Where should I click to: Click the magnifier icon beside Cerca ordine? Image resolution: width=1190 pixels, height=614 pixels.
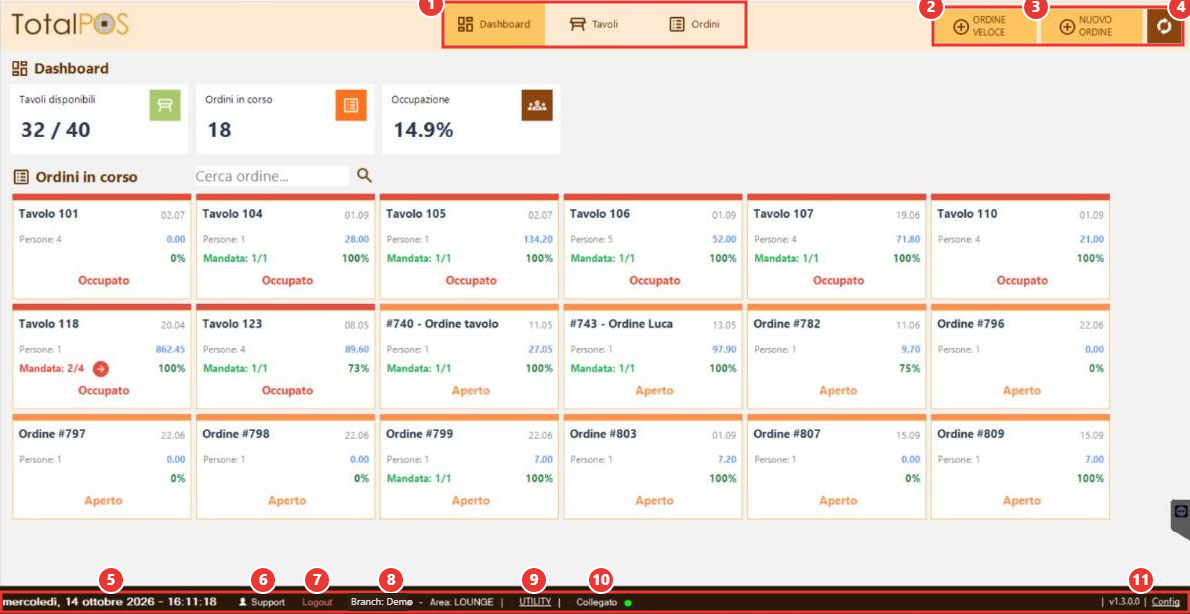click(364, 176)
